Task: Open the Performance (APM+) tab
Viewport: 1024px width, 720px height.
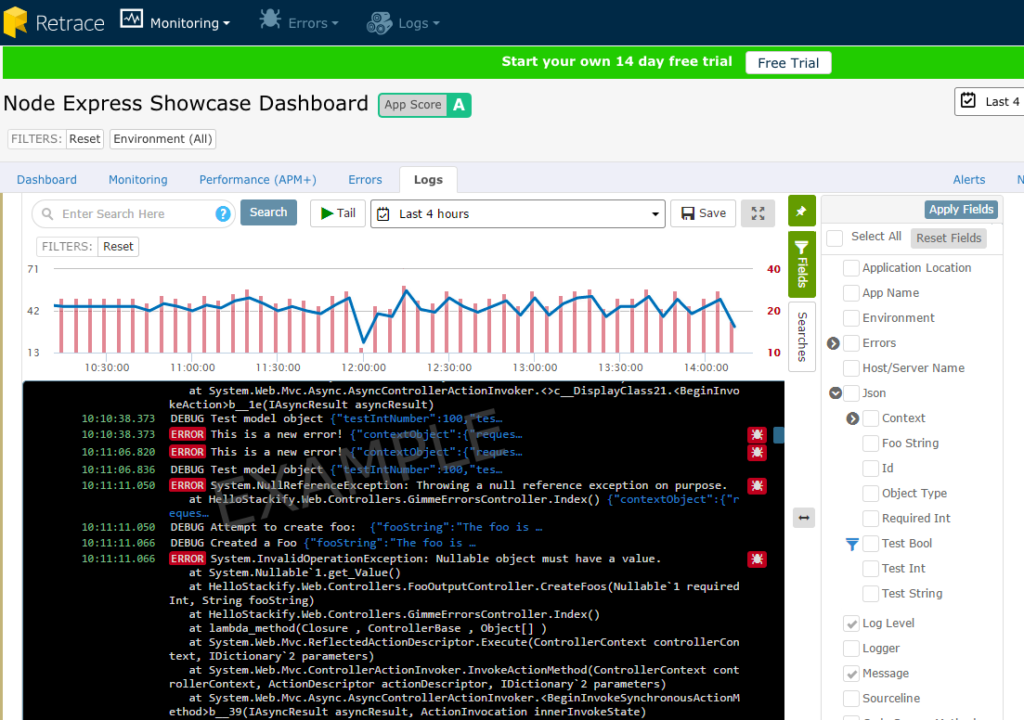Action: coord(258,180)
